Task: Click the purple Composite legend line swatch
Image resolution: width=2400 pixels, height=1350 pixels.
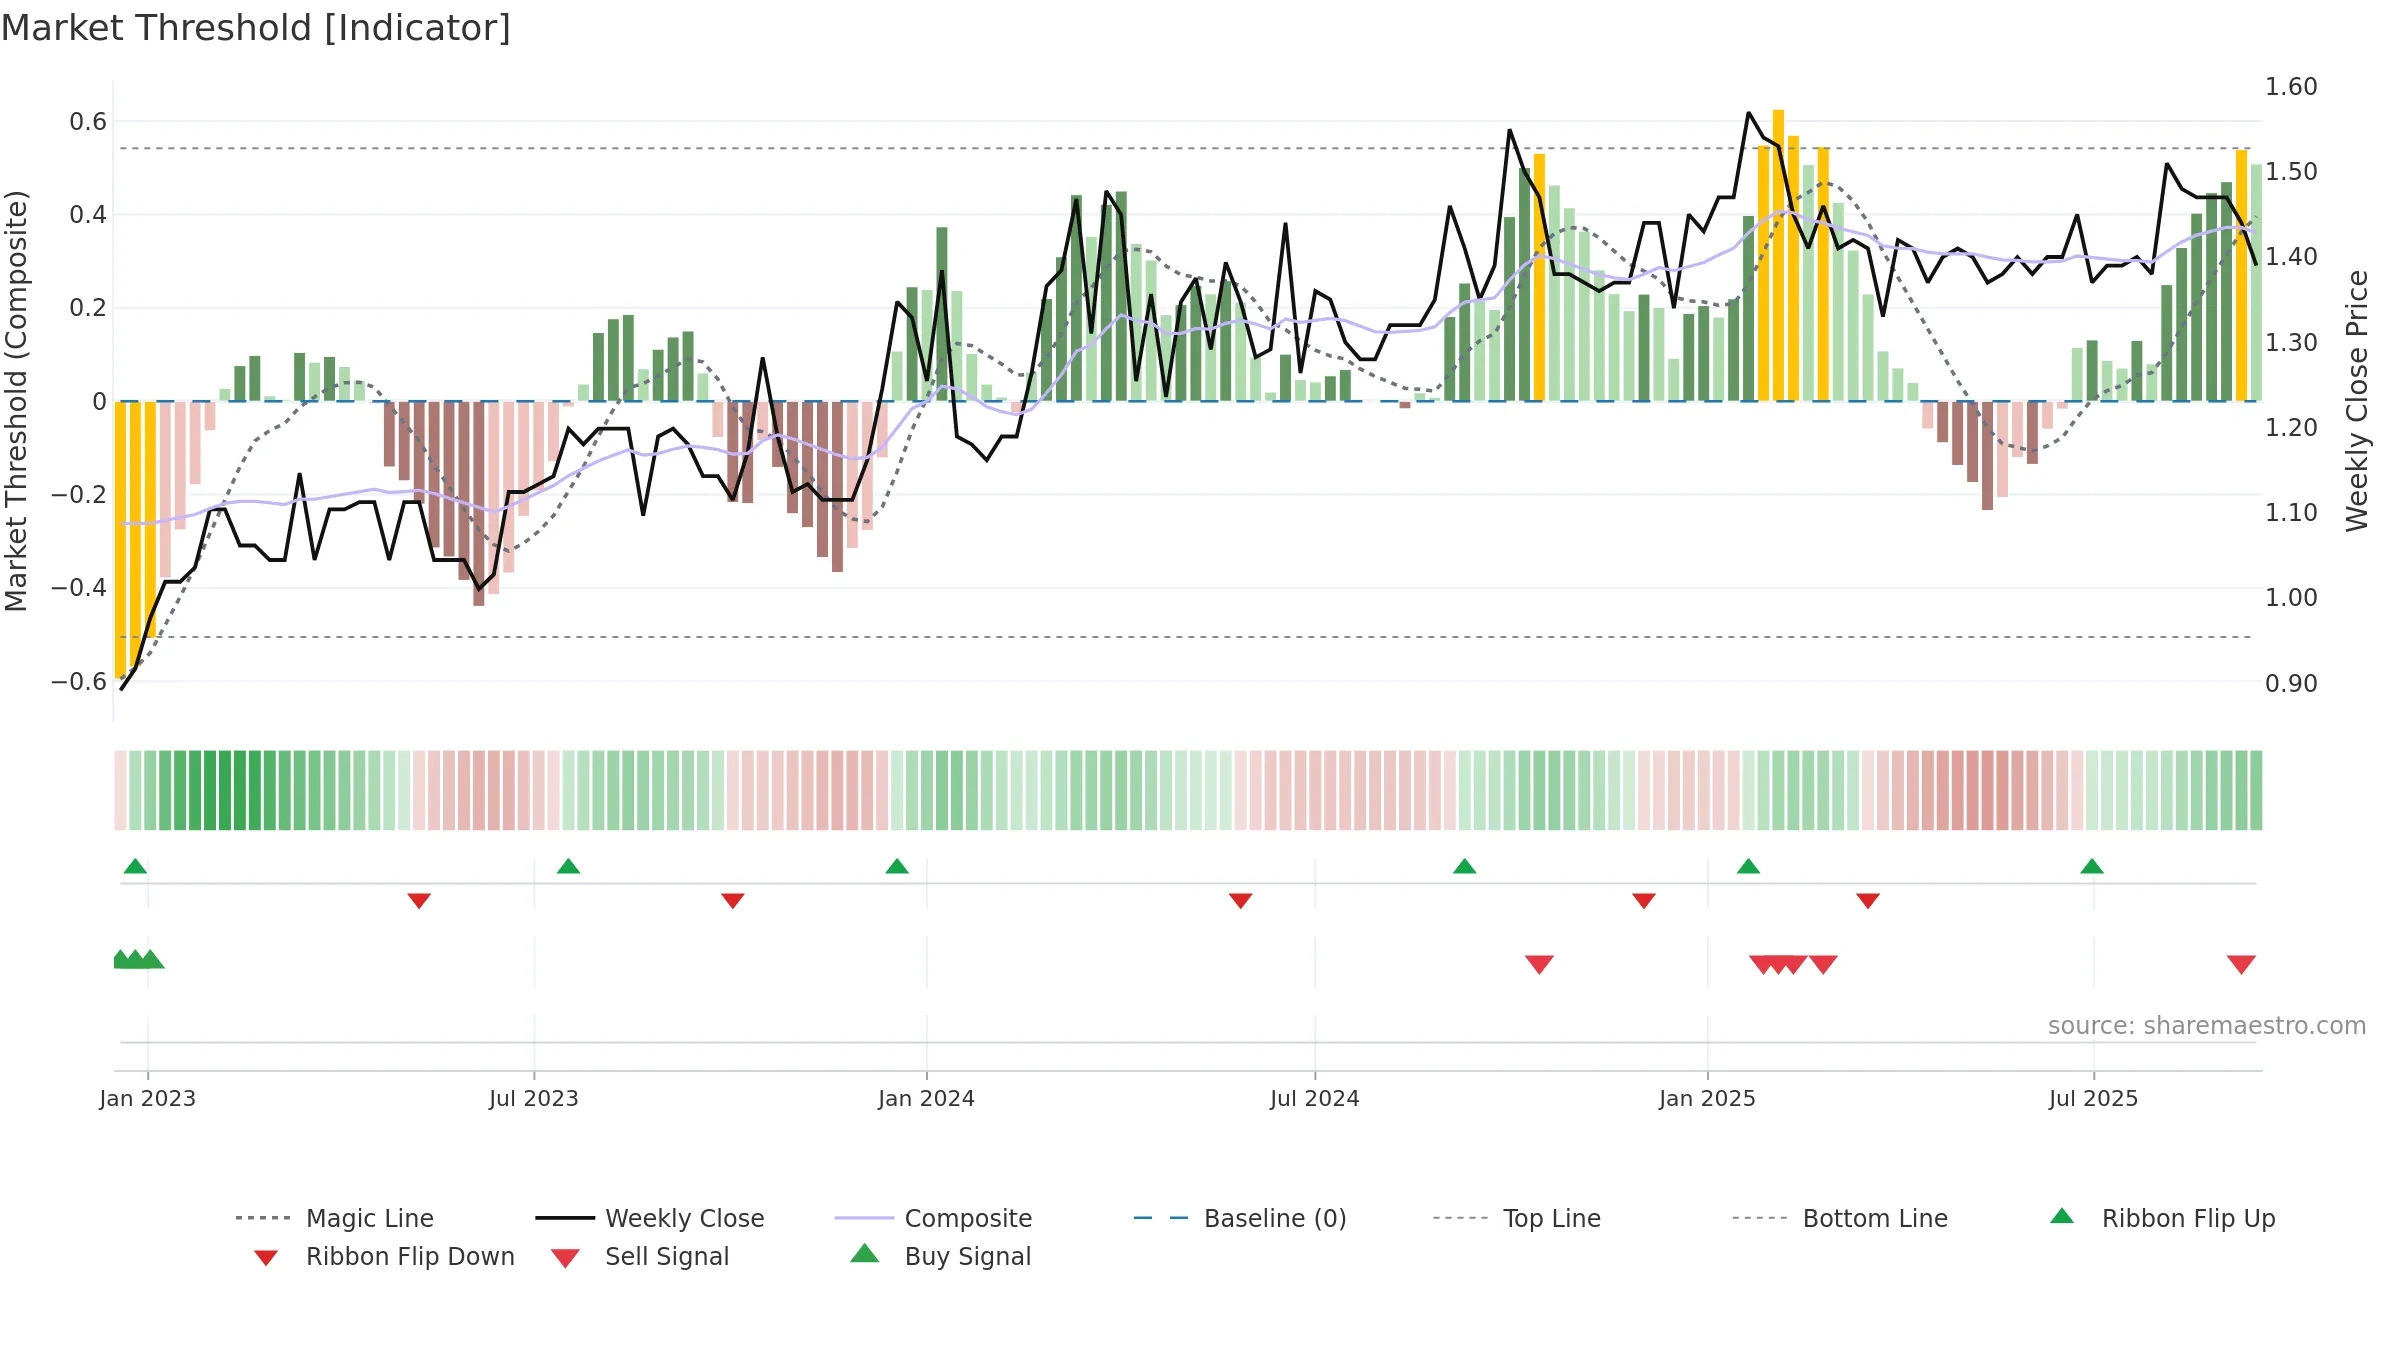Action: pos(864,1218)
